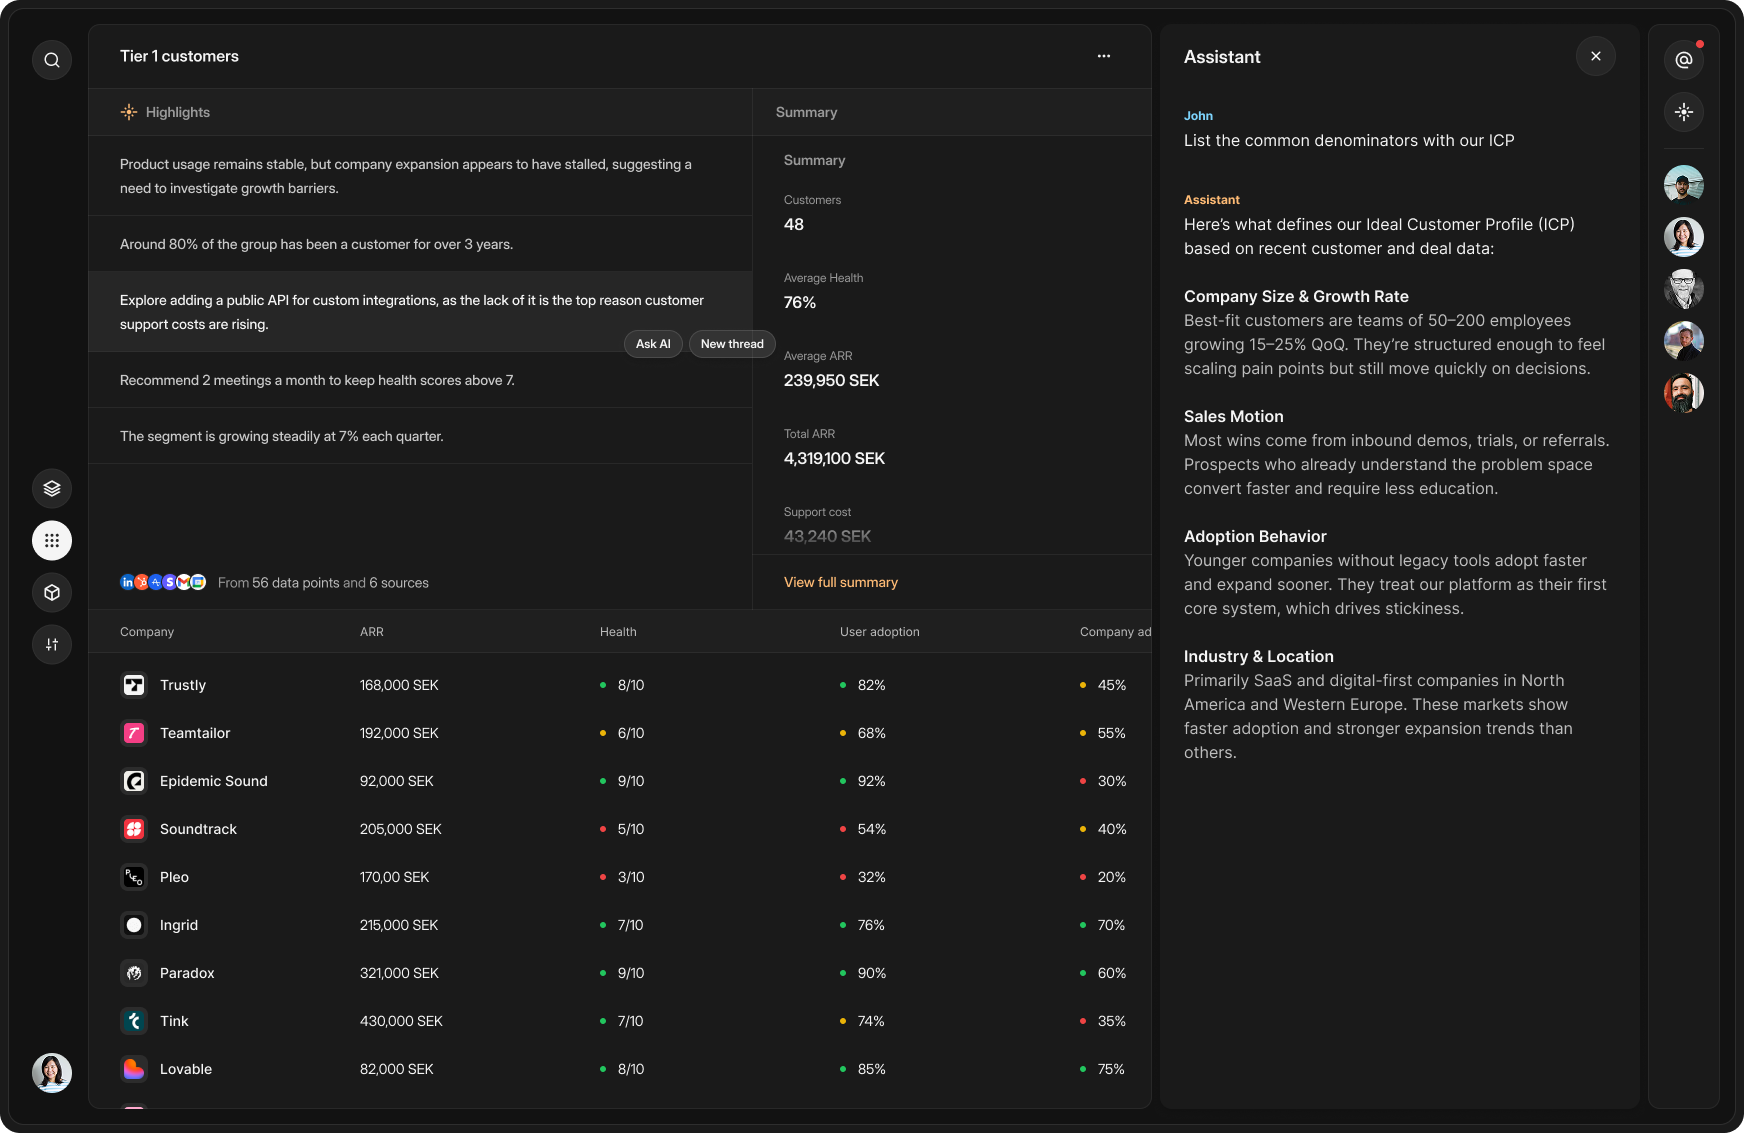Open the View full summary link
The width and height of the screenshot is (1744, 1133).
pos(840,582)
